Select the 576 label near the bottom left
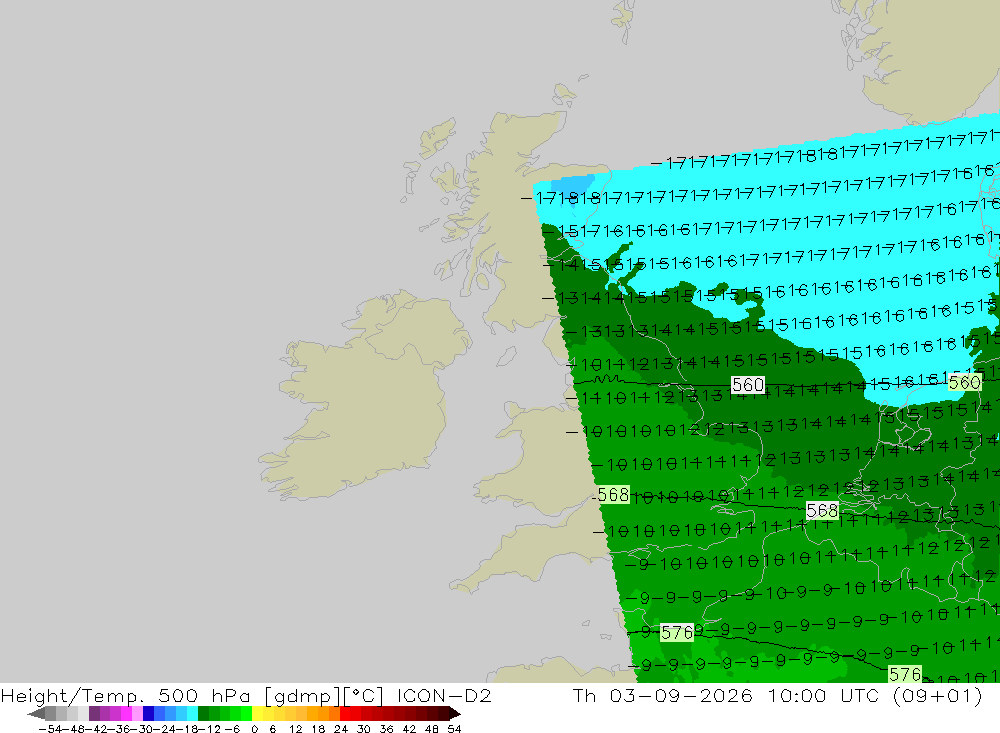This screenshot has height=733, width=1000. tap(677, 633)
